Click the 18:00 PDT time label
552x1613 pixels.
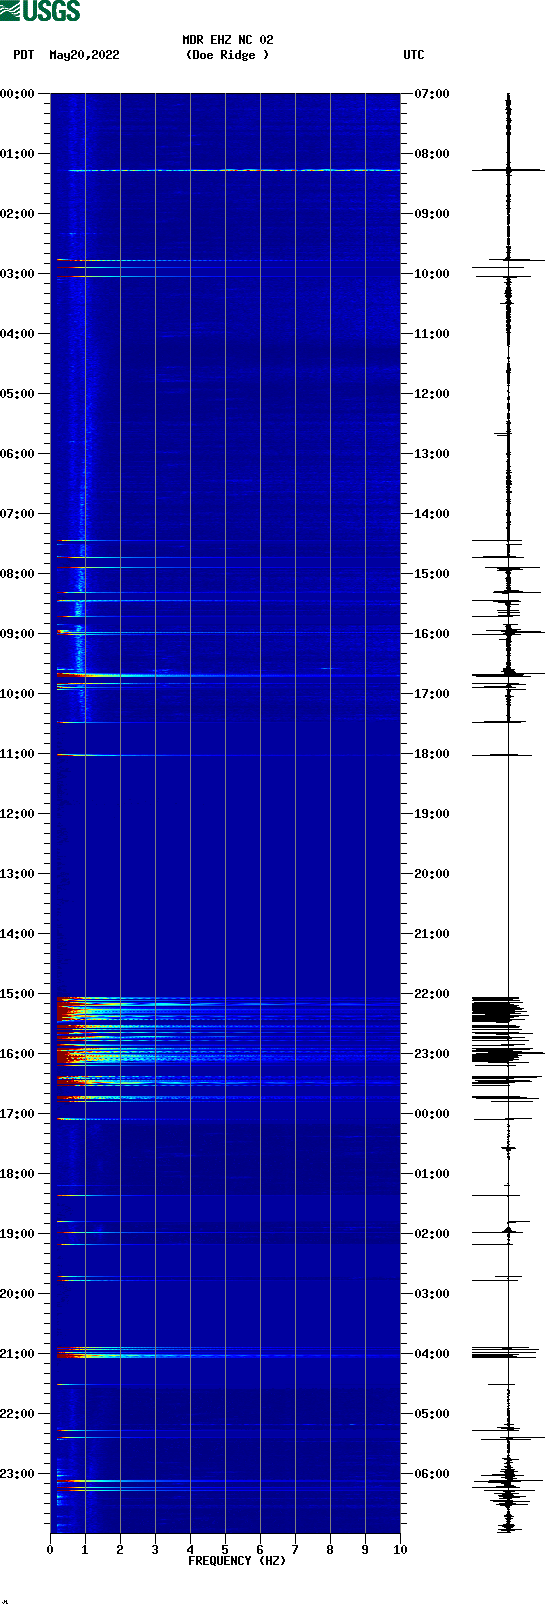[x=18, y=1174]
